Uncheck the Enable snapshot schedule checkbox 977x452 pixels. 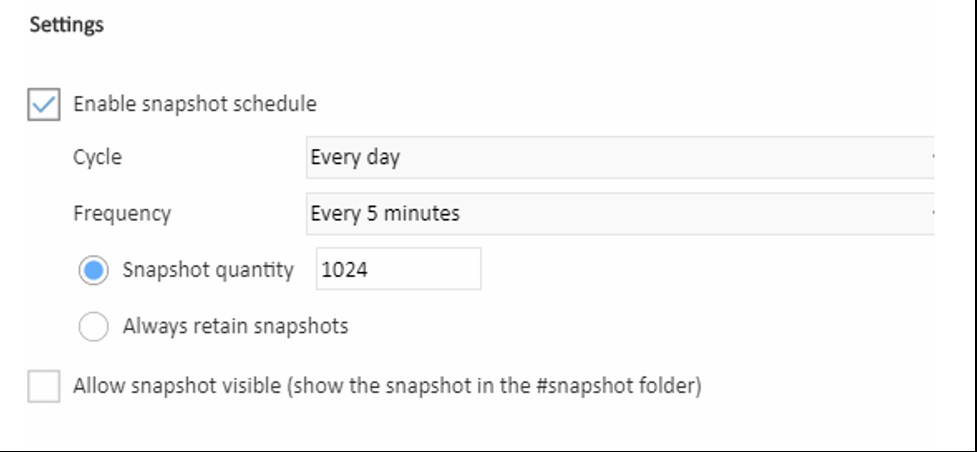point(44,104)
